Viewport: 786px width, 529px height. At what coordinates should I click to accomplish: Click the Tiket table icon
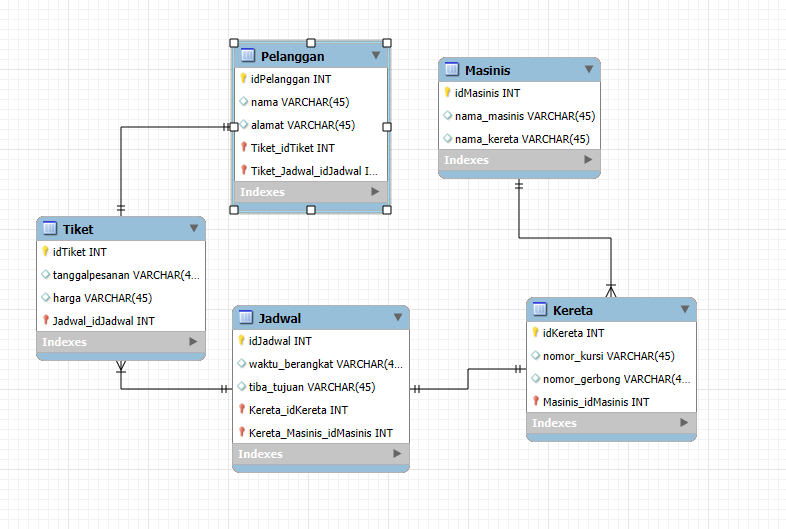tap(50, 228)
